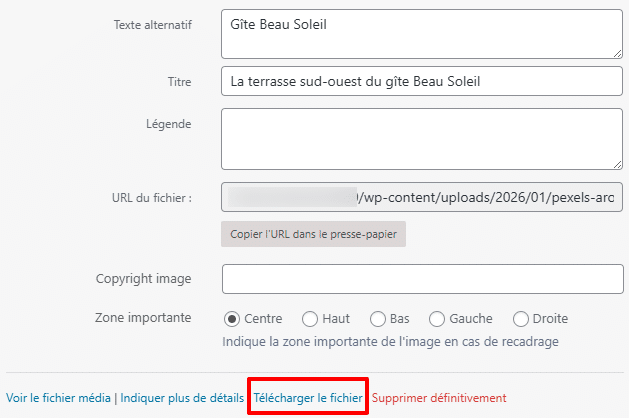
Task: Click the Légende textarea resize handle
Action: coord(617,164)
